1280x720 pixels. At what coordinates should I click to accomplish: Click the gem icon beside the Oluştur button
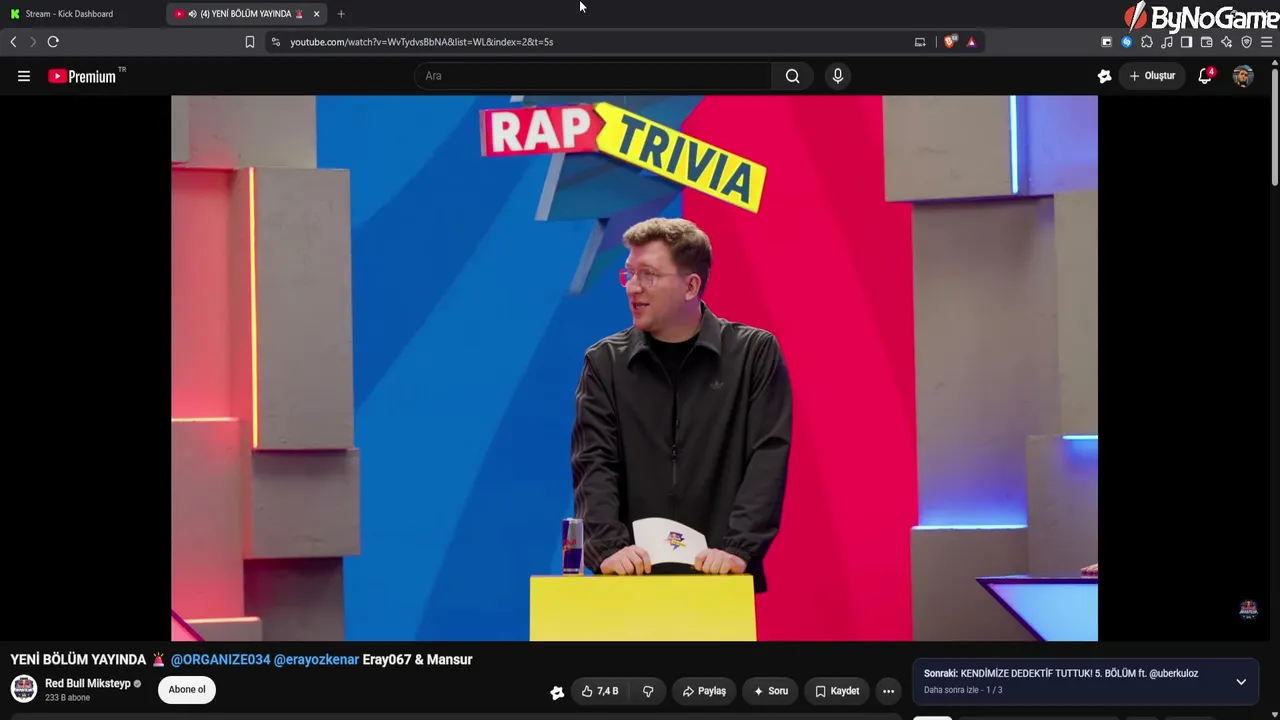pyautogui.click(x=1104, y=76)
